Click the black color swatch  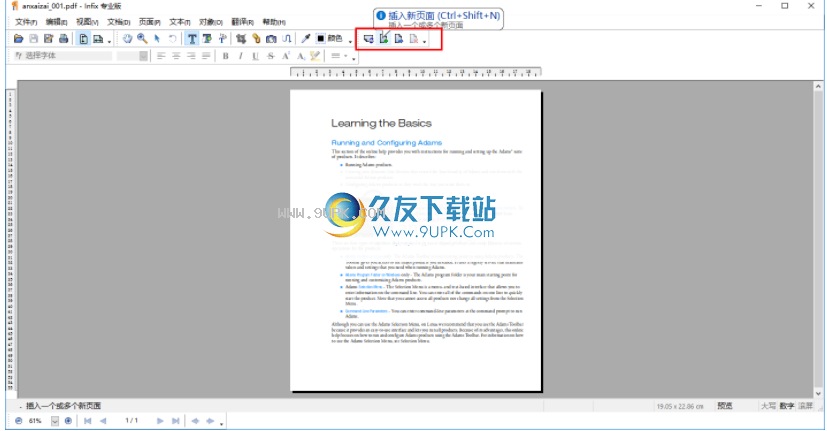point(320,39)
